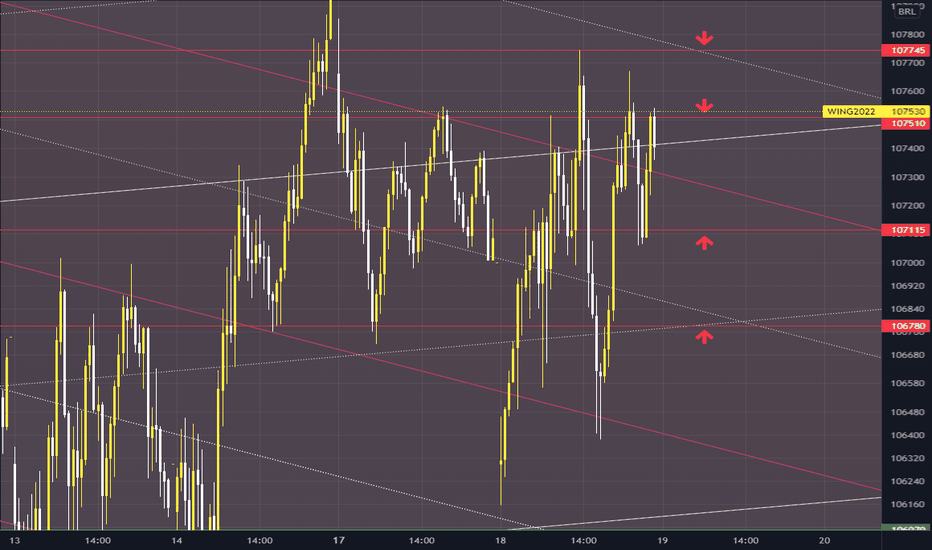Click the 107300 price axis value

[x=907, y=177]
